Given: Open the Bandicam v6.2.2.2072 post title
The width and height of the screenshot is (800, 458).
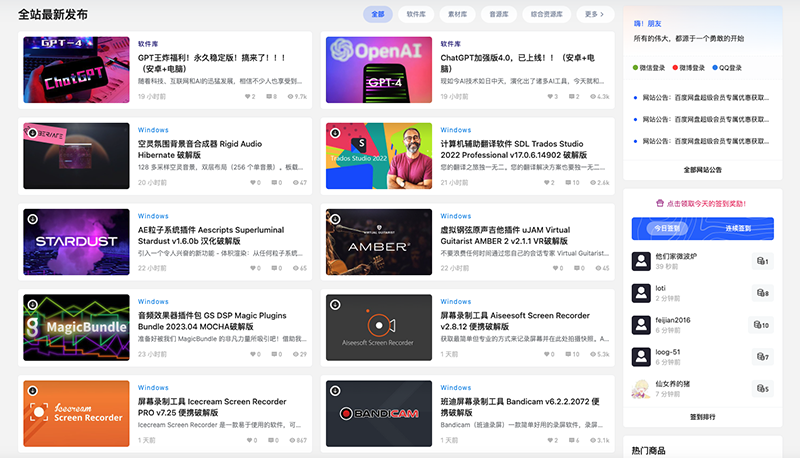Looking at the screenshot, I should click(x=520, y=407).
